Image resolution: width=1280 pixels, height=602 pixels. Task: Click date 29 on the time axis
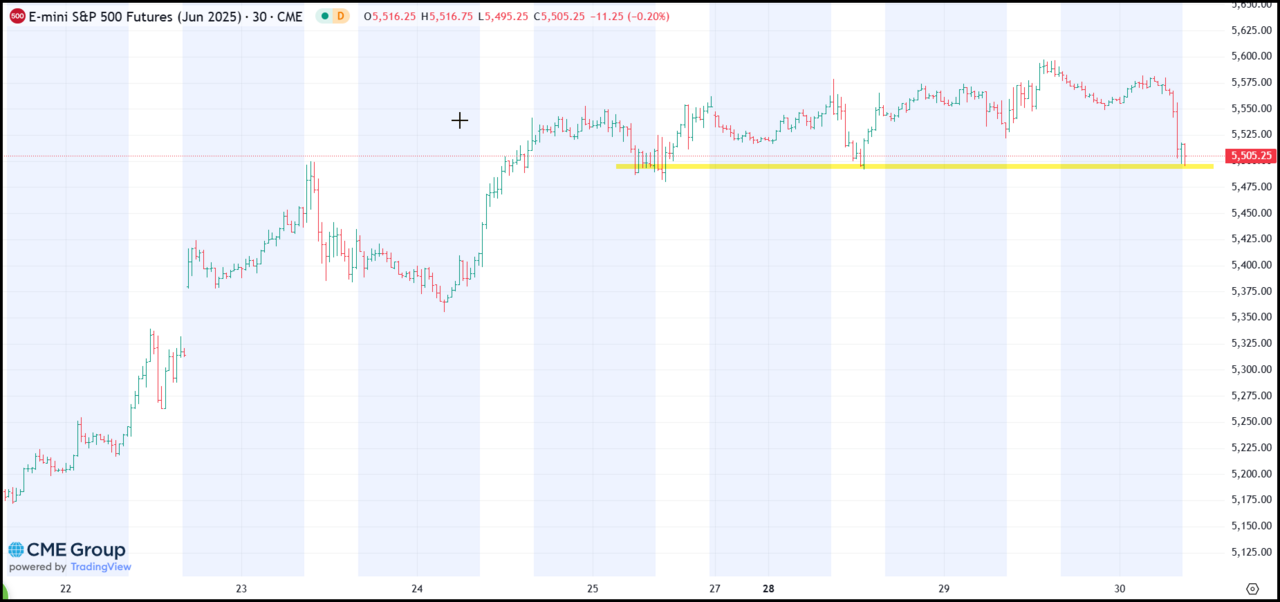[x=944, y=589]
